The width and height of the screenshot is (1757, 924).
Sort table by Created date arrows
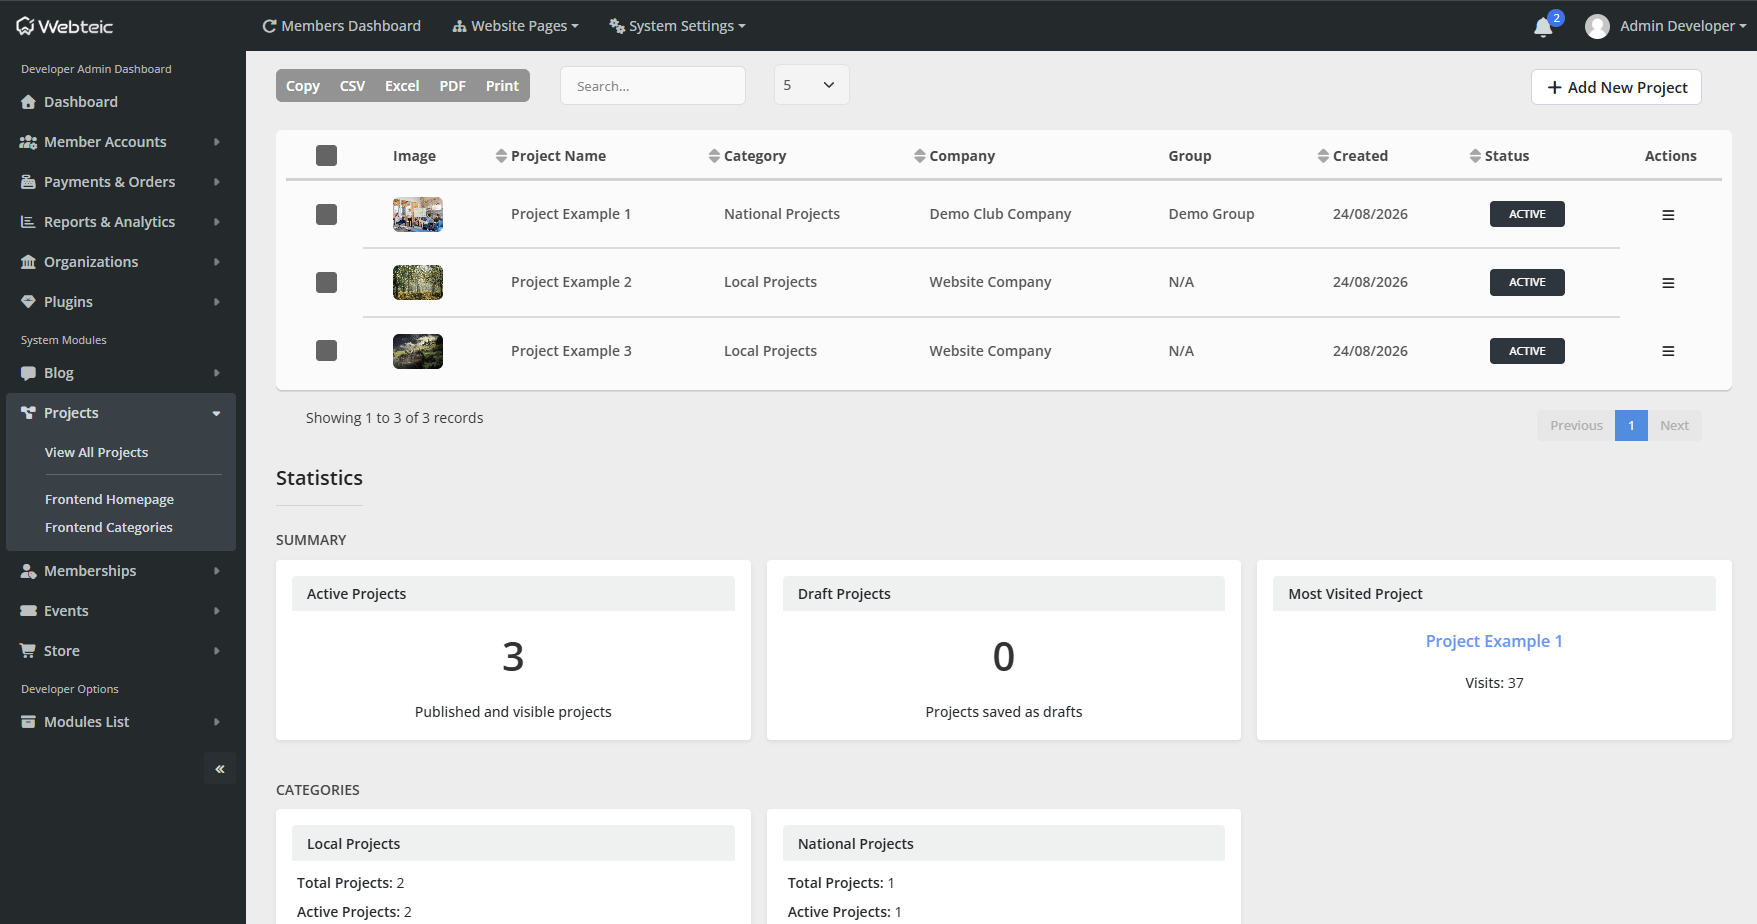(1323, 156)
